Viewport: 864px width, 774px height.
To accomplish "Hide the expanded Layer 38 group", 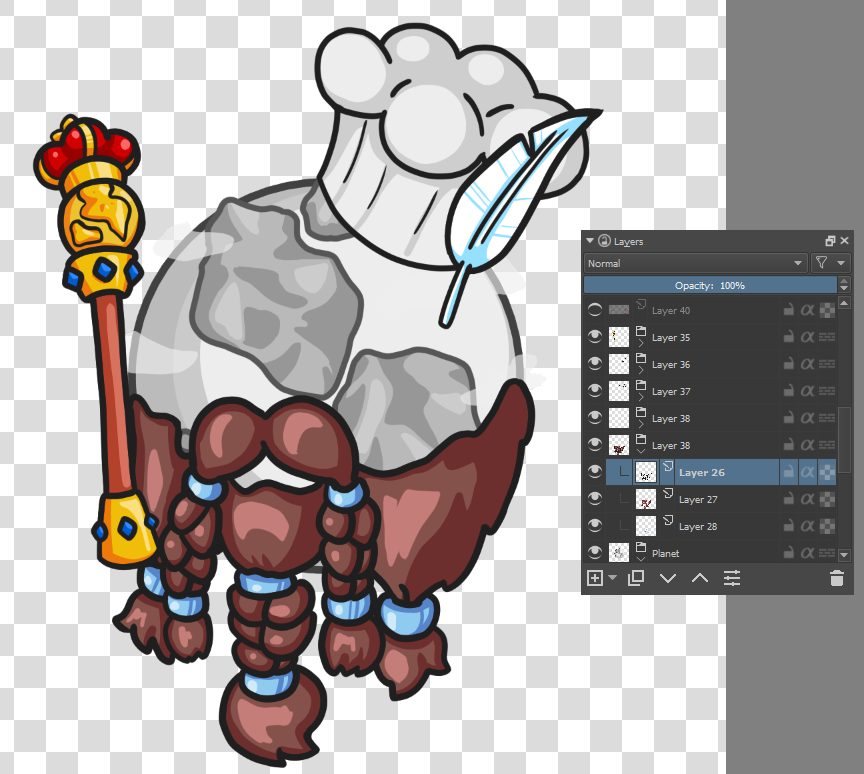I will [595, 445].
